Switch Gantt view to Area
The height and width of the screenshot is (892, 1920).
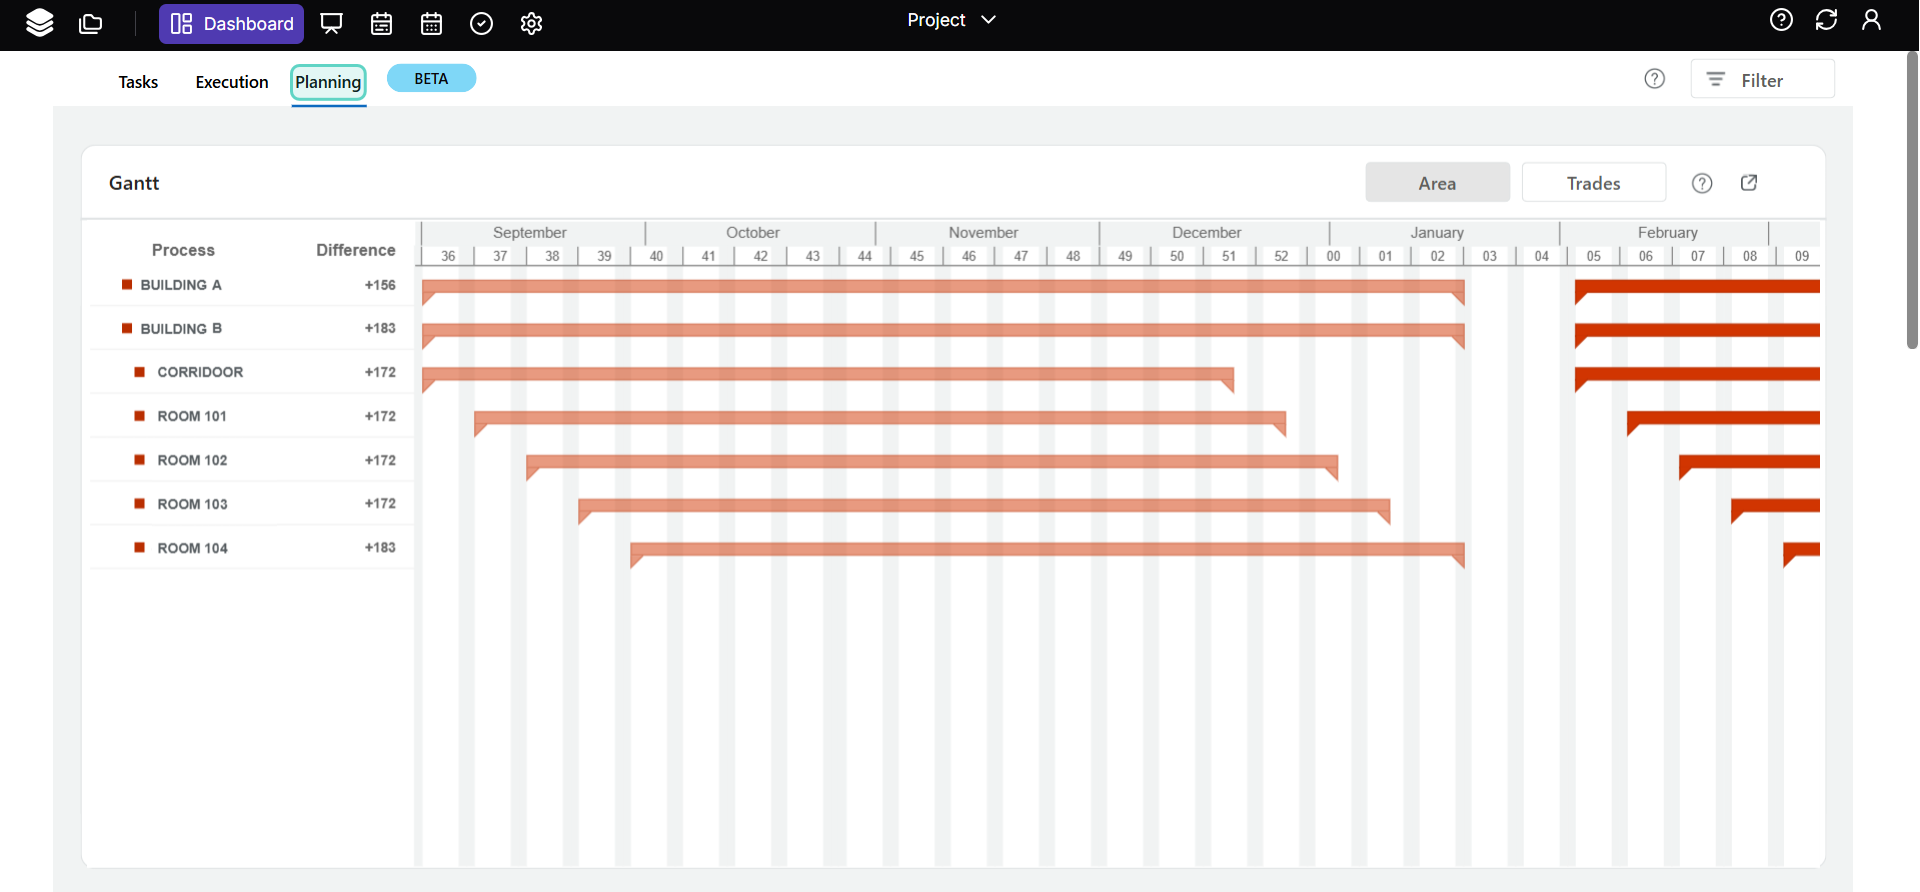coord(1437,183)
